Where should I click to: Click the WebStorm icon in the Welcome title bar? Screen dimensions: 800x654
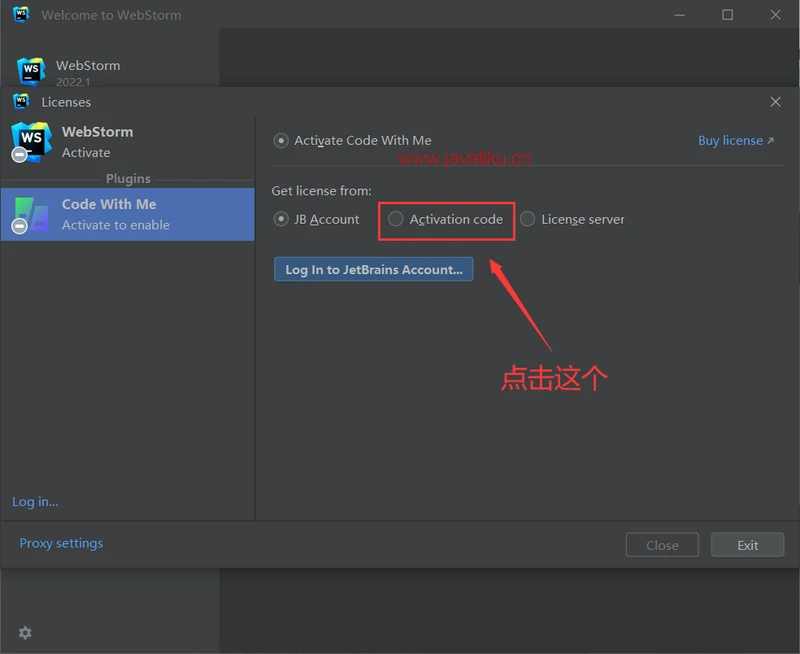(21, 15)
